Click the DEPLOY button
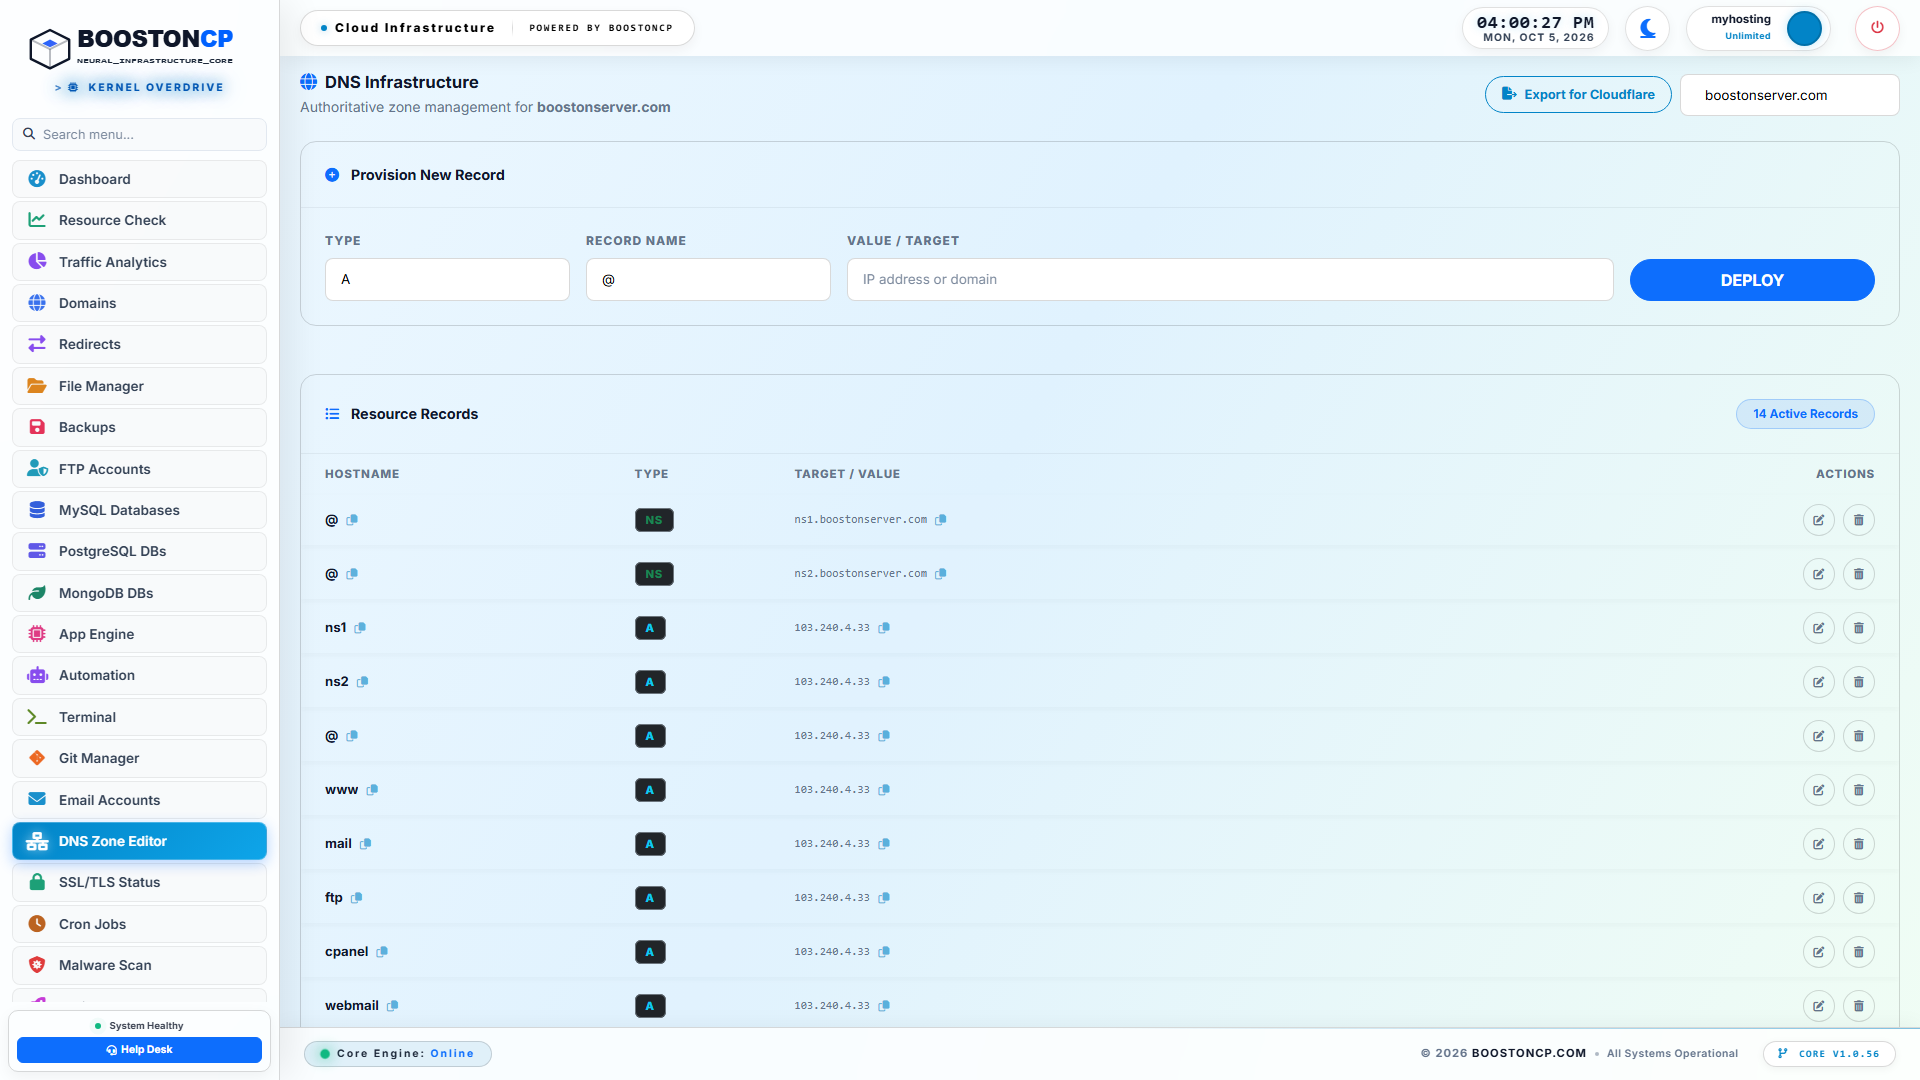Viewport: 1920px width, 1080px height. click(1751, 280)
